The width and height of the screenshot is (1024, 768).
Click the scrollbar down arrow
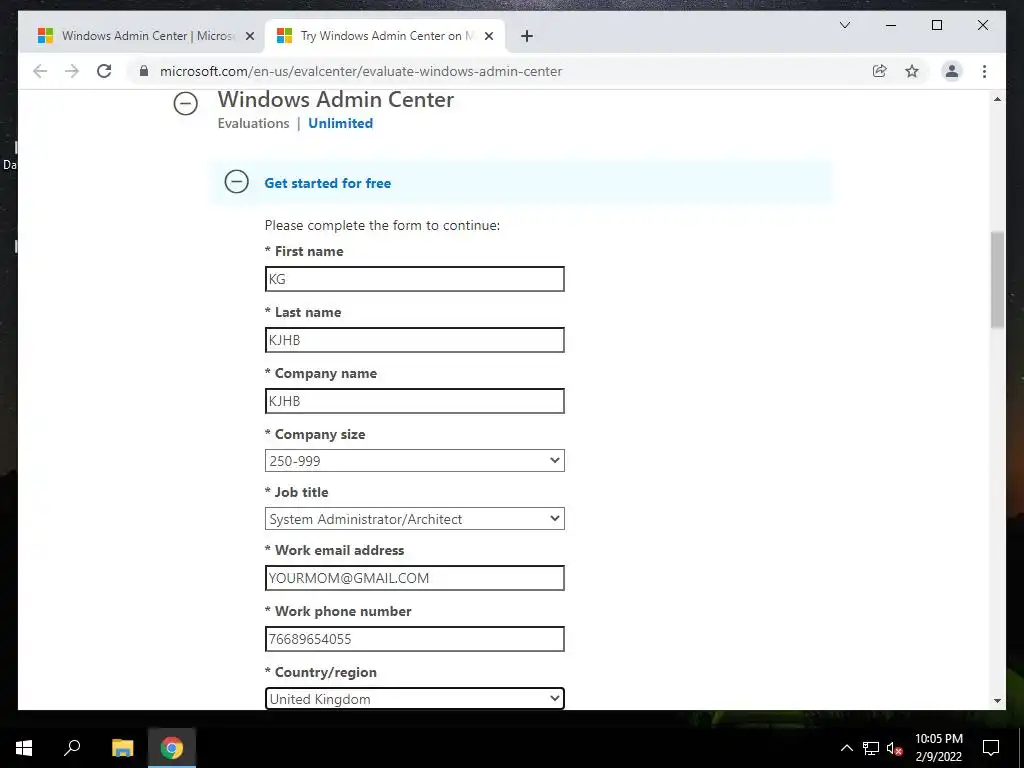[997, 700]
